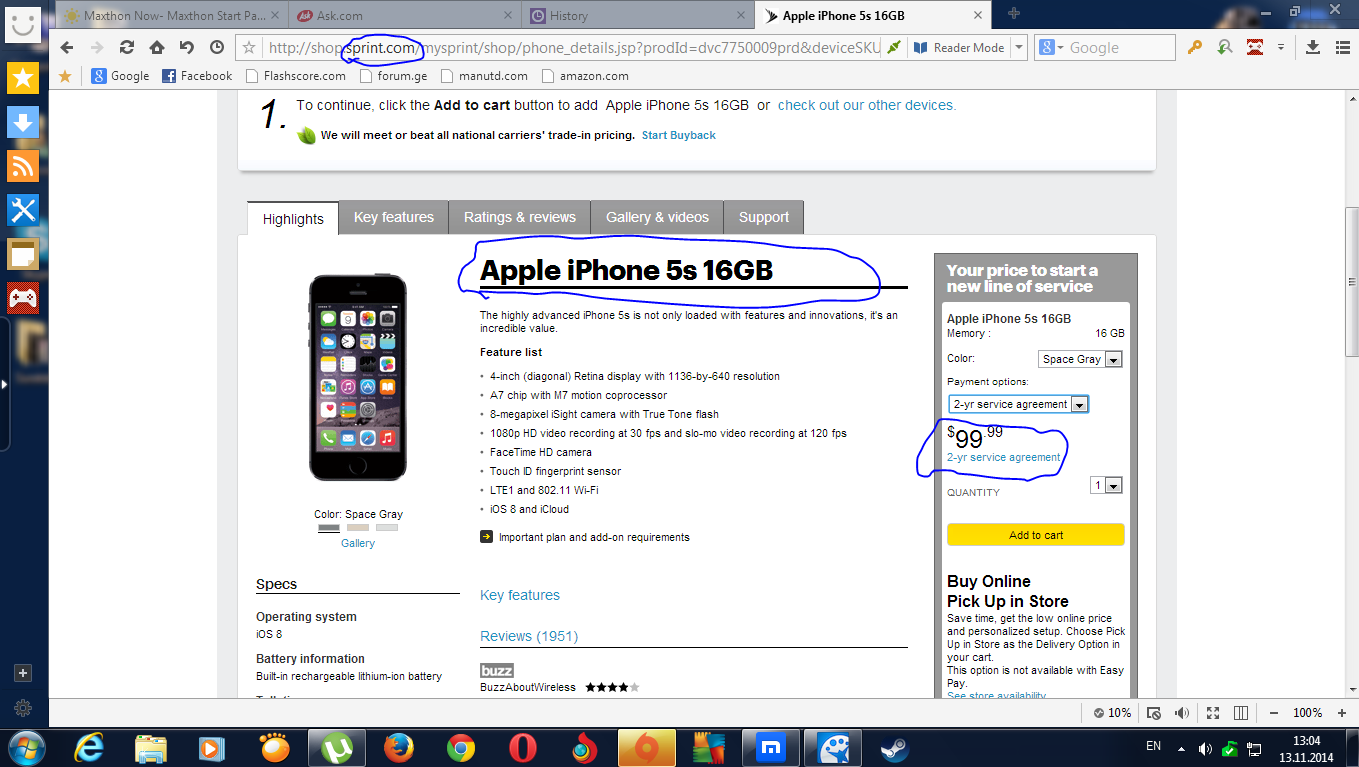The image size is (1359, 767).
Task: Open a new browser tab
Action: tap(1014, 14)
